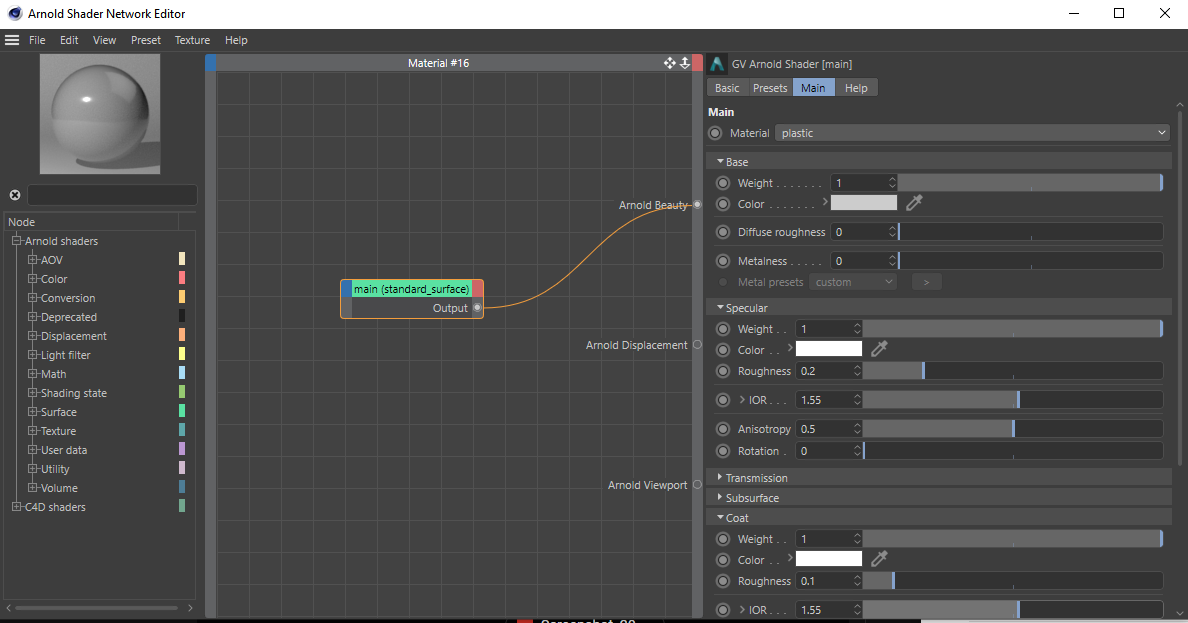The height and width of the screenshot is (623, 1188).
Task: Click the keyframe circle beside Specular Weight
Action: (722, 328)
